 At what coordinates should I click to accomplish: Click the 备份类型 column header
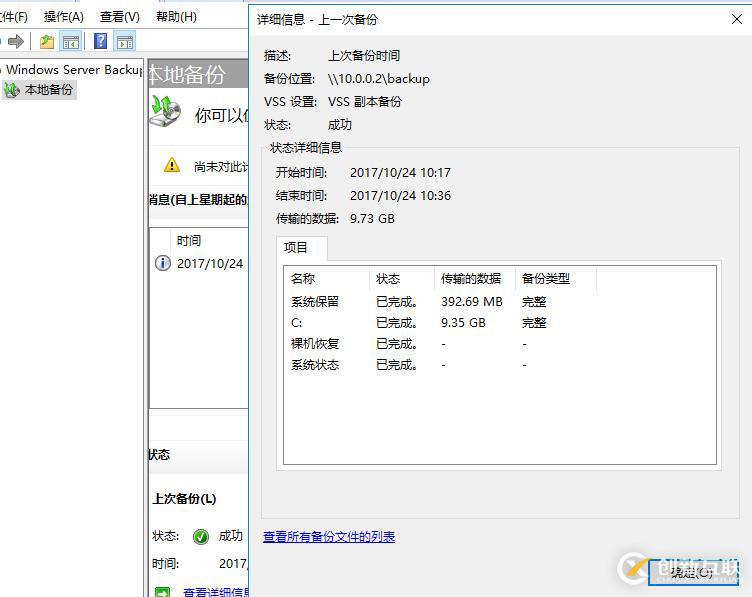click(556, 279)
